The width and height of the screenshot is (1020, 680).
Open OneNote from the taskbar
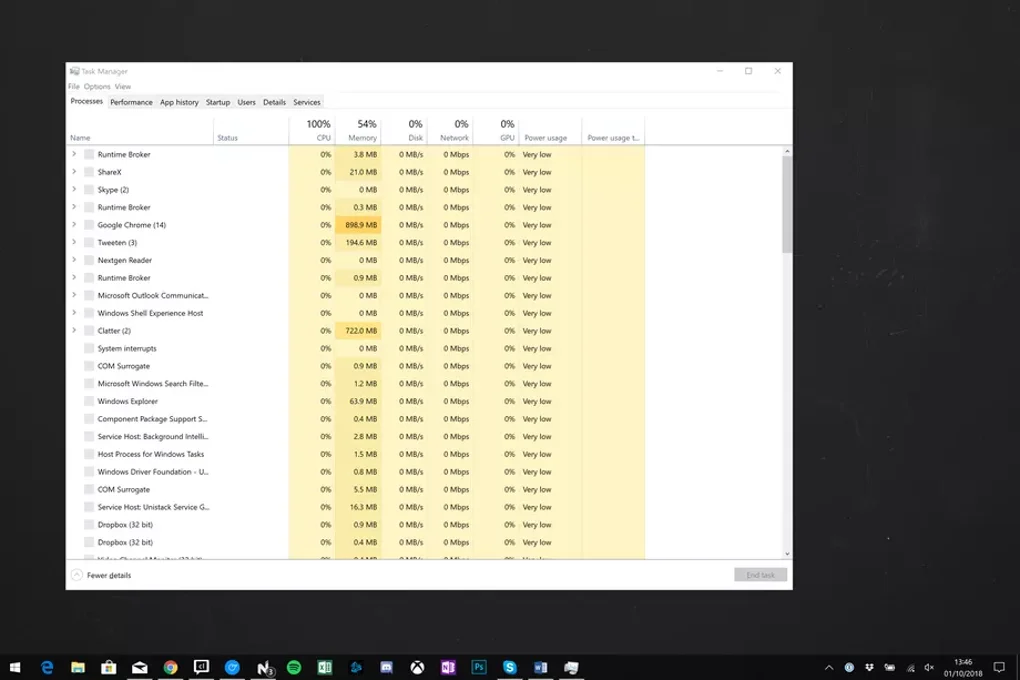point(448,667)
